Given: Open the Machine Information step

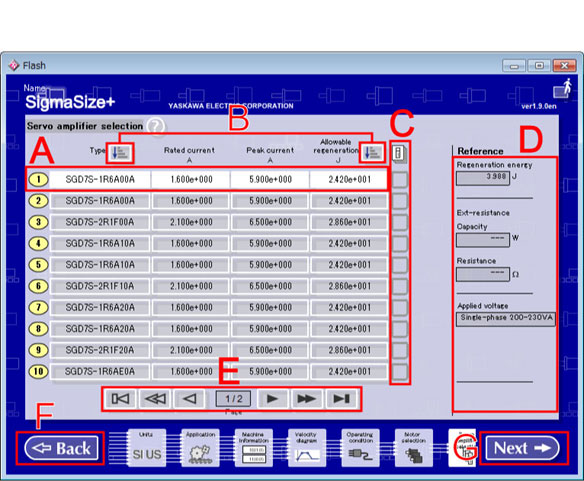Looking at the screenshot, I should (x=254, y=448).
